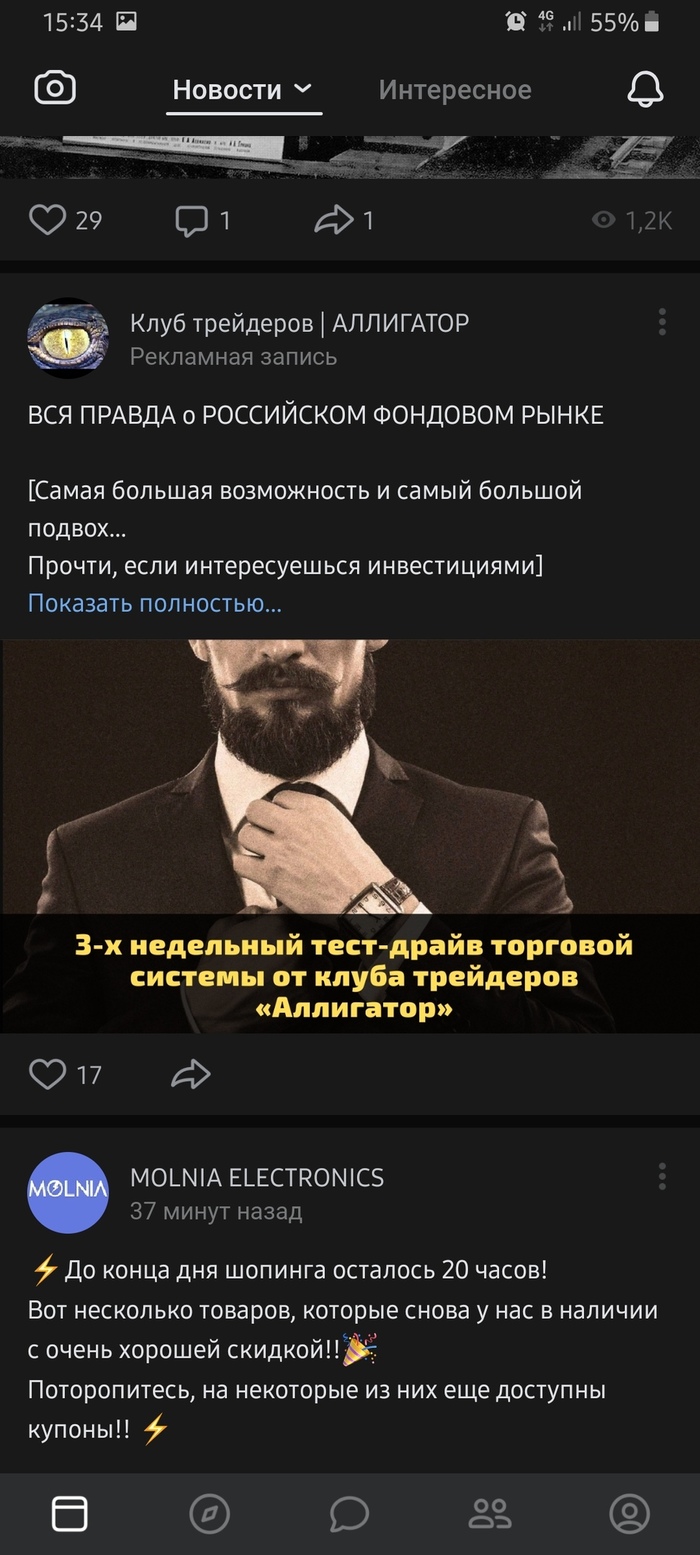Like the post with 29 likes

coord(47,219)
